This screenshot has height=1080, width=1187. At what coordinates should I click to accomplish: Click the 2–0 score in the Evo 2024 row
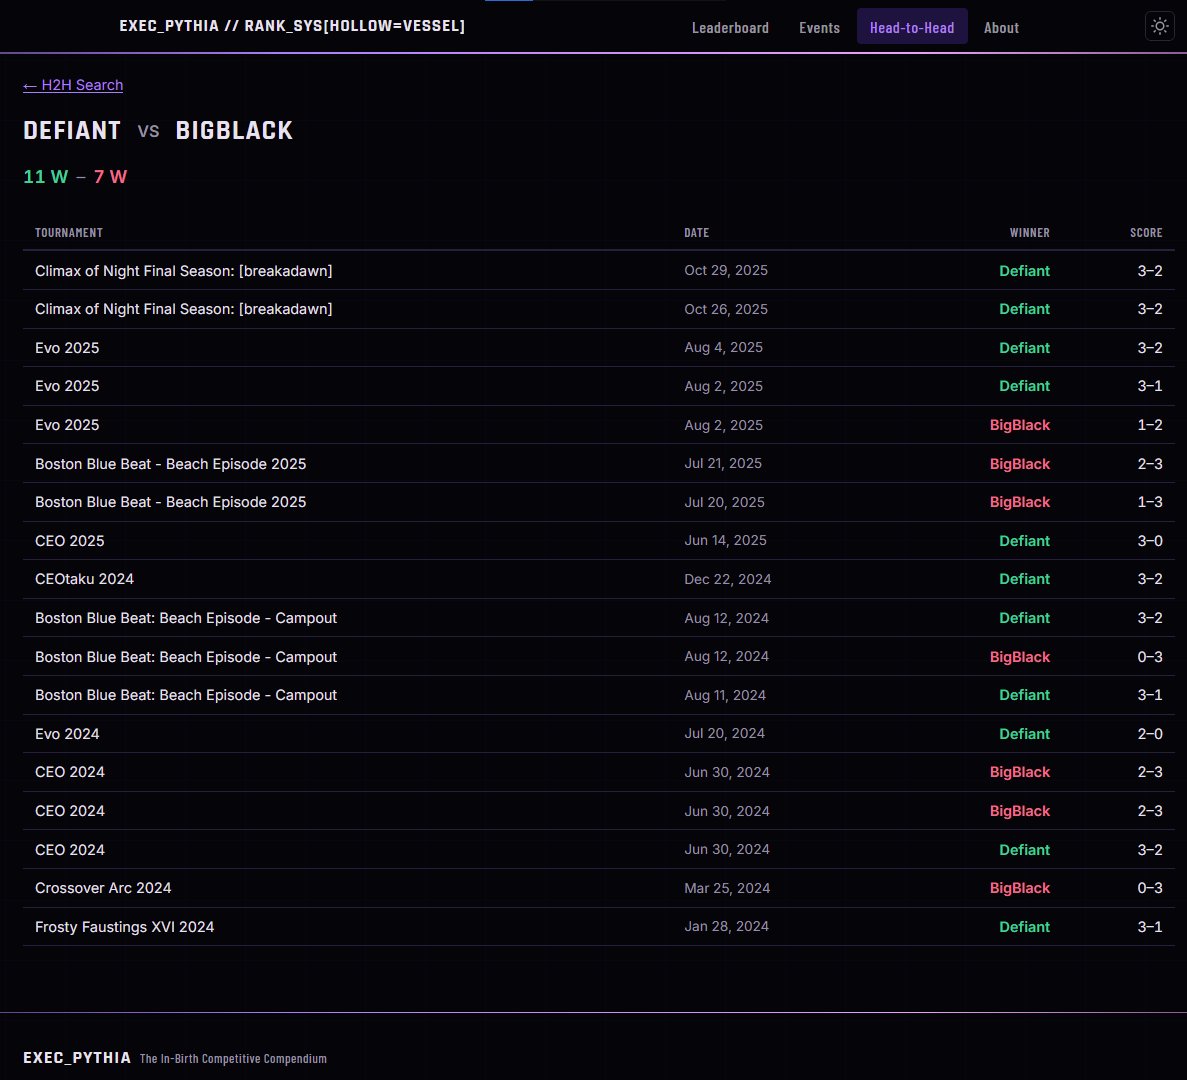coord(1150,733)
